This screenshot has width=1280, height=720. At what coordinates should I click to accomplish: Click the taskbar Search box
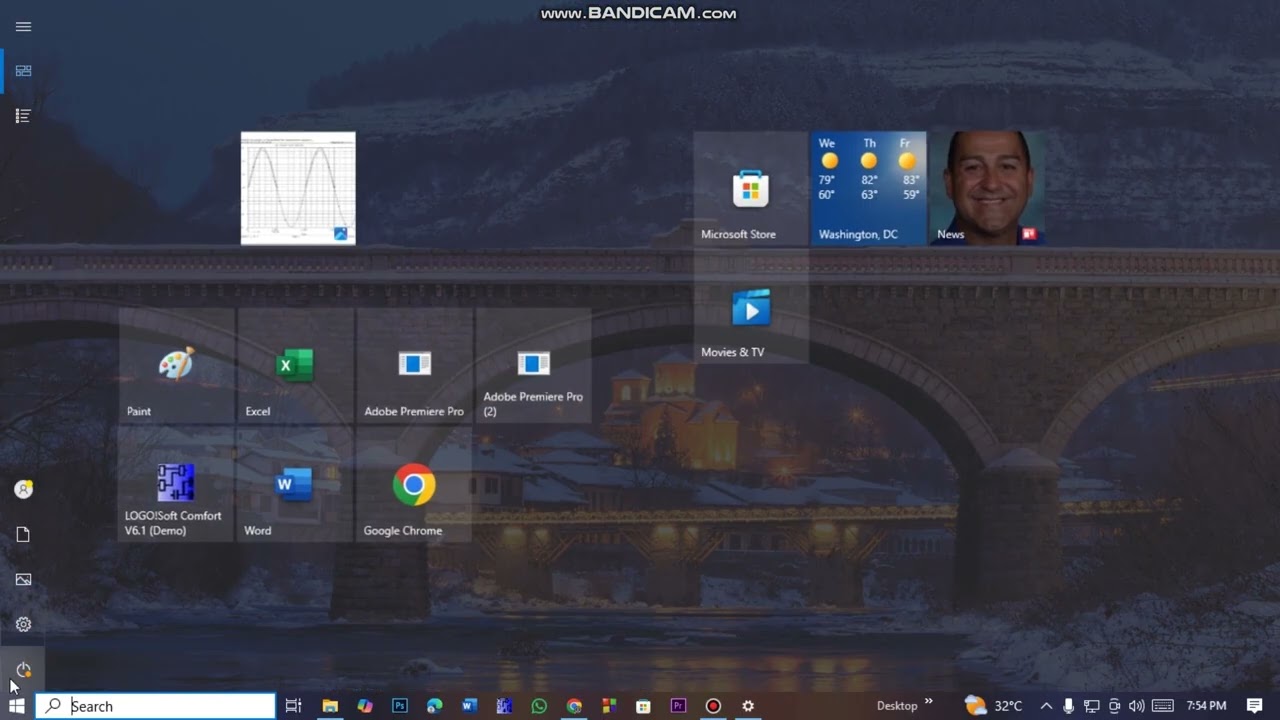pyautogui.click(x=155, y=706)
